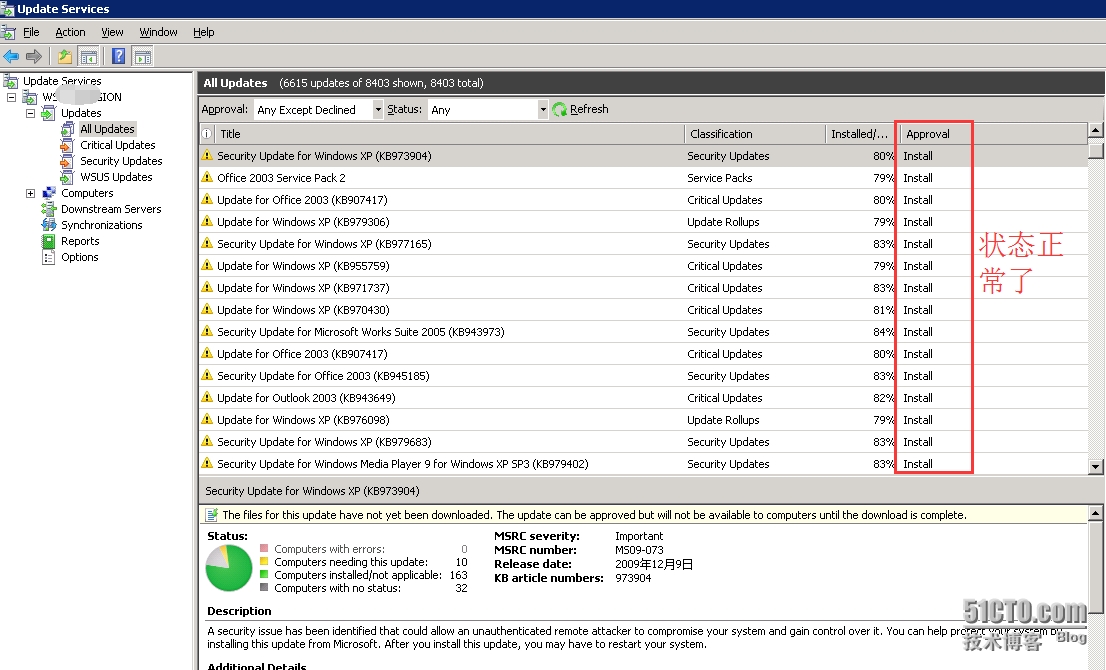Screen dimensions: 1106x670
Task: Collapse the WSUS server node in tree
Action: pos(11,97)
